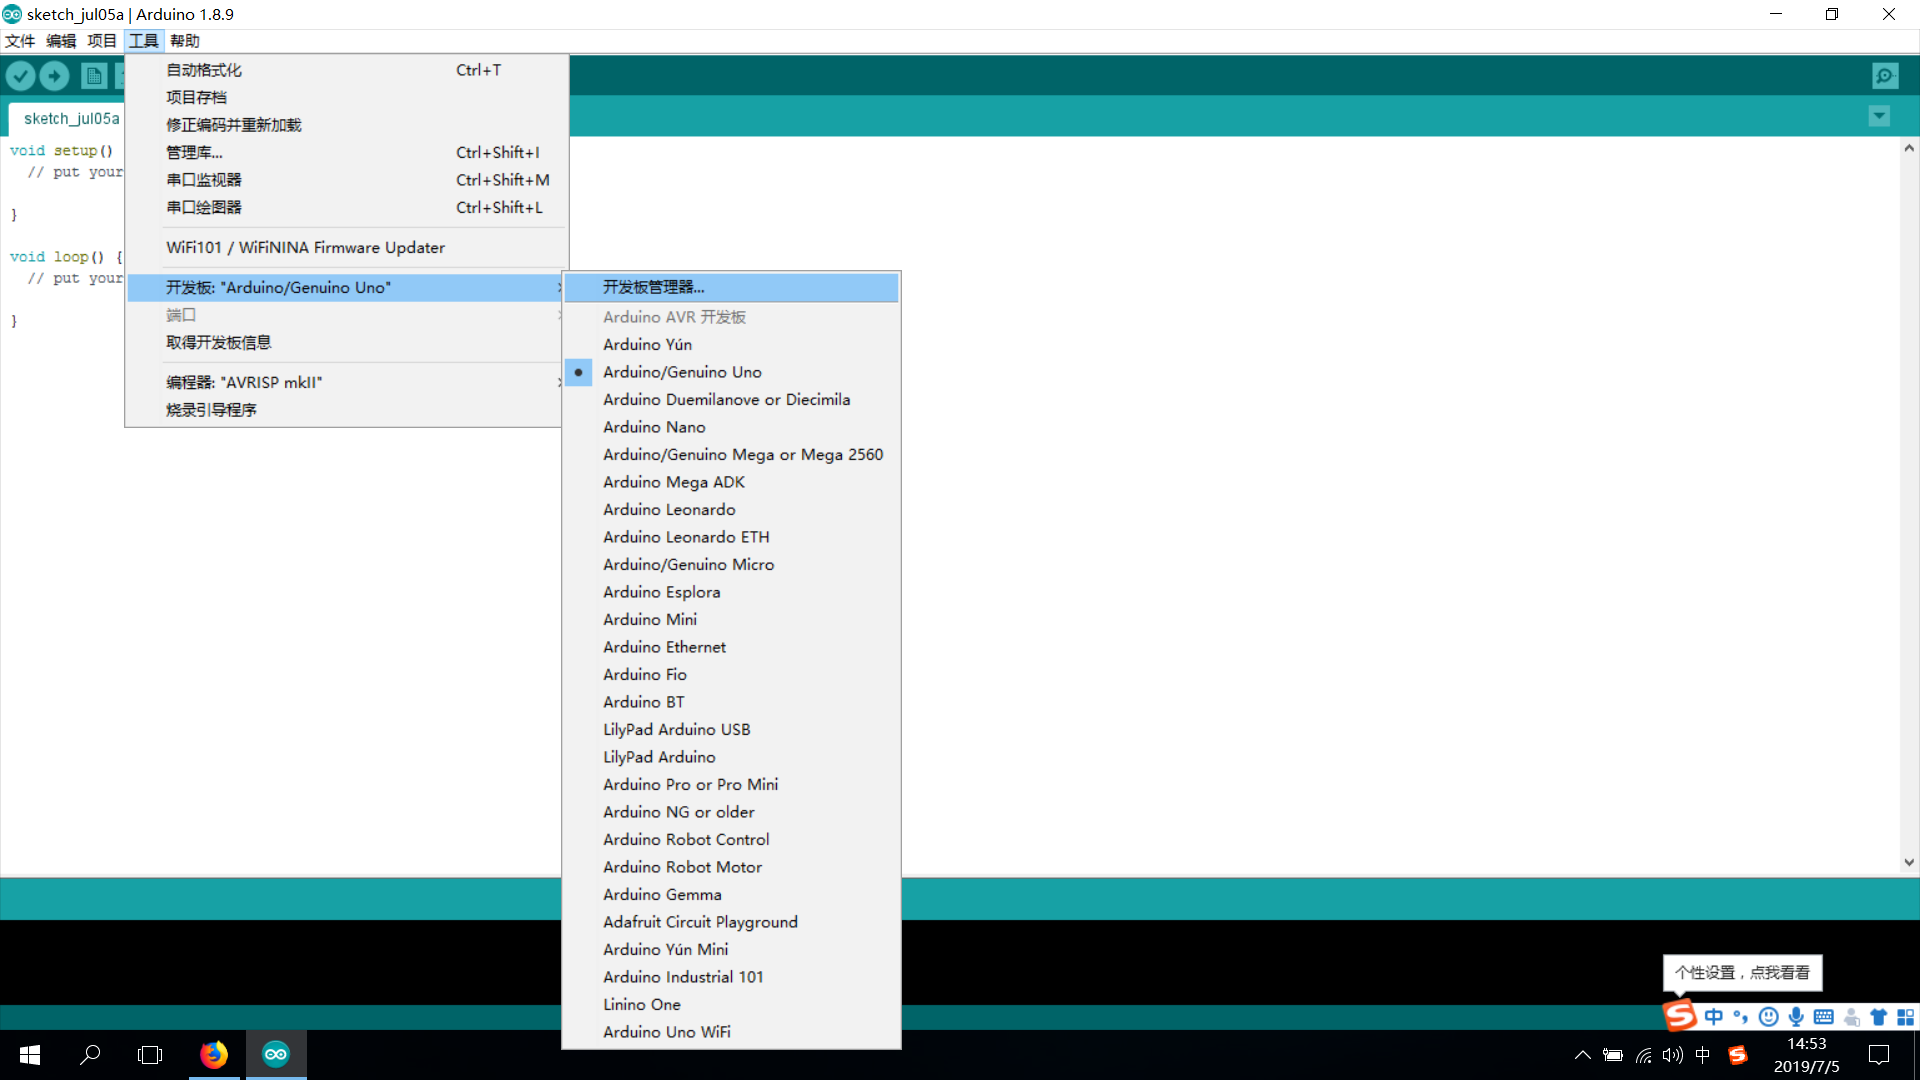
Task: Switch to the sketch_jul05a tab
Action: click(71, 118)
